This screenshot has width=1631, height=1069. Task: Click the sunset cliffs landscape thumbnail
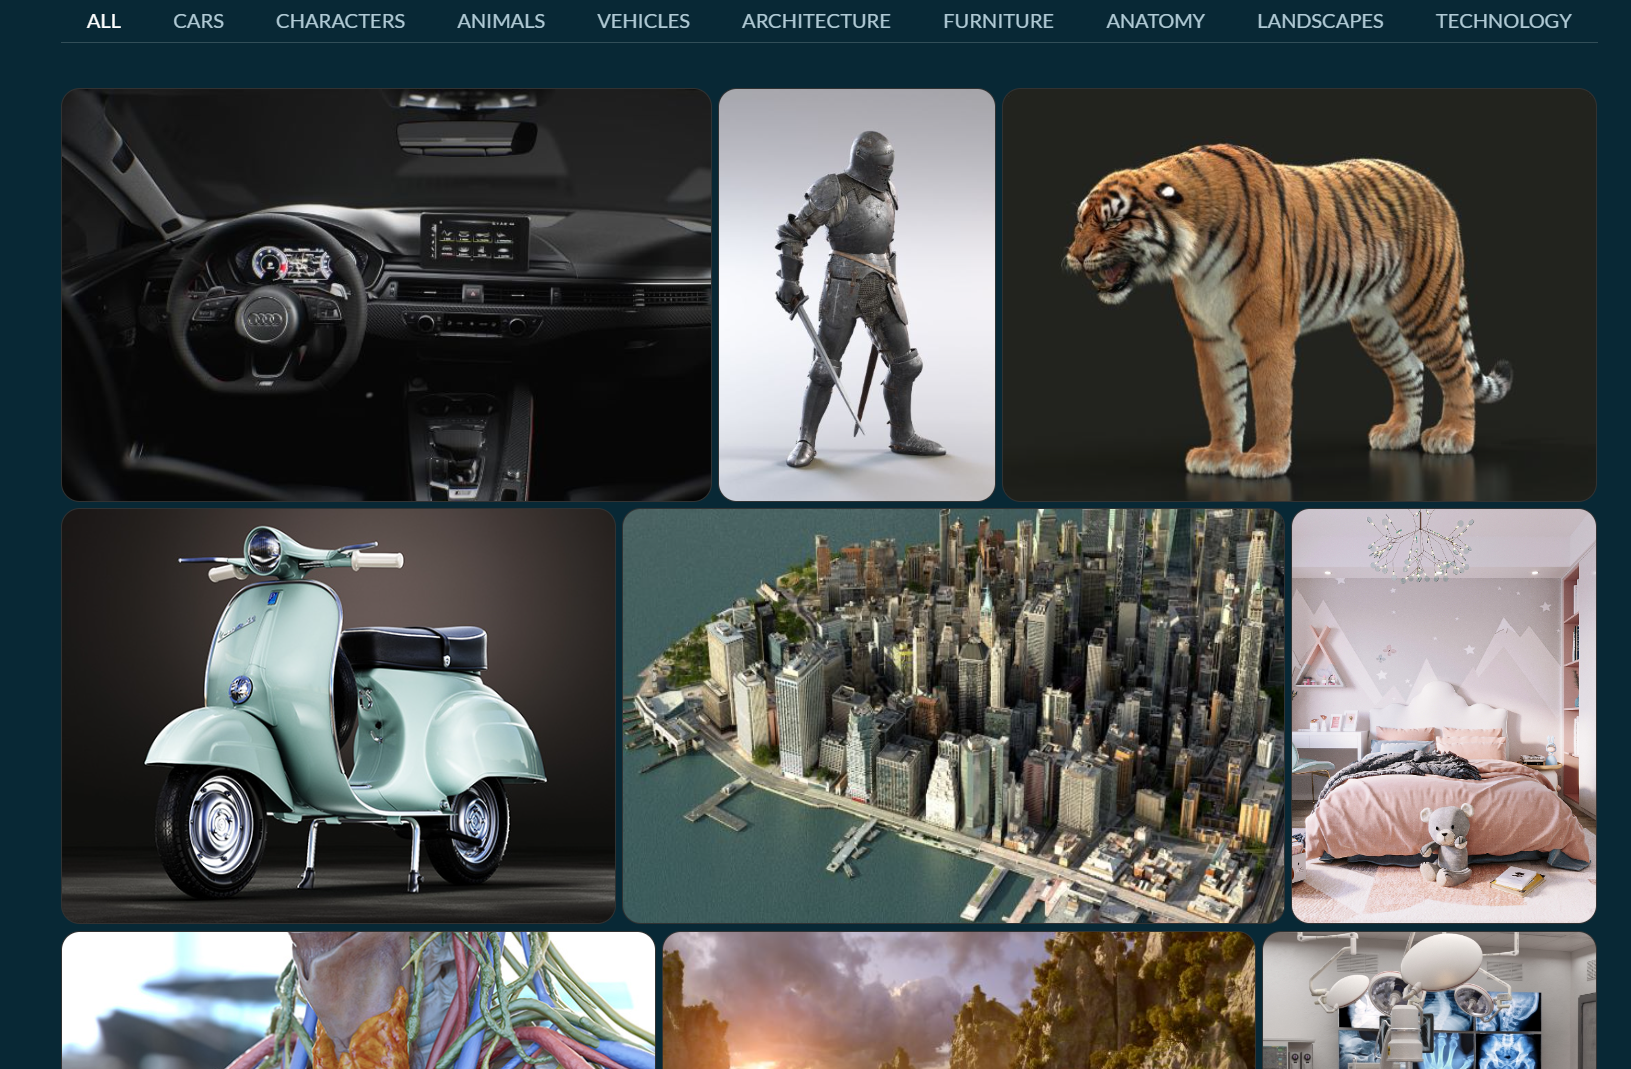[958, 1000]
